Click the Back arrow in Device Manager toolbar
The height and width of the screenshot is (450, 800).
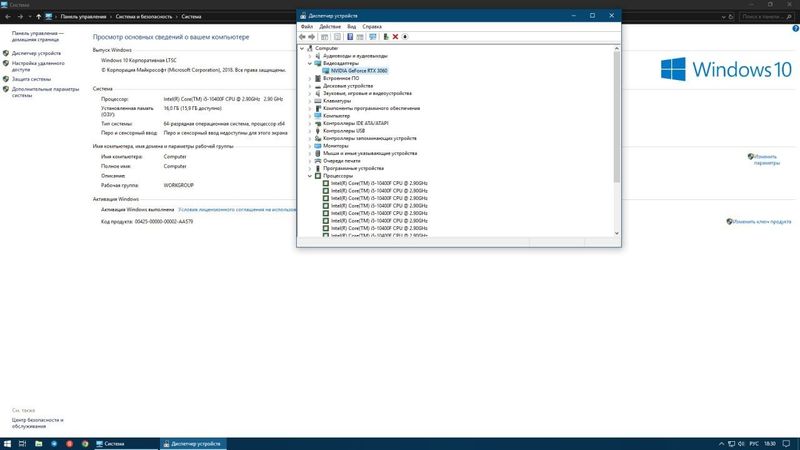pyautogui.click(x=302, y=37)
